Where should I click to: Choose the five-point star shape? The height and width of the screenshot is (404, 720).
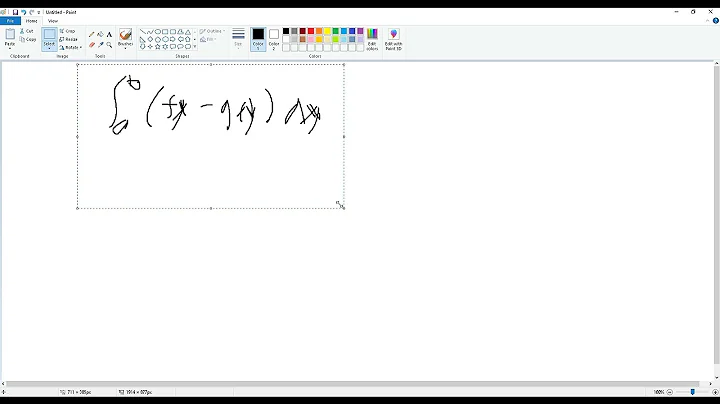[158, 46]
